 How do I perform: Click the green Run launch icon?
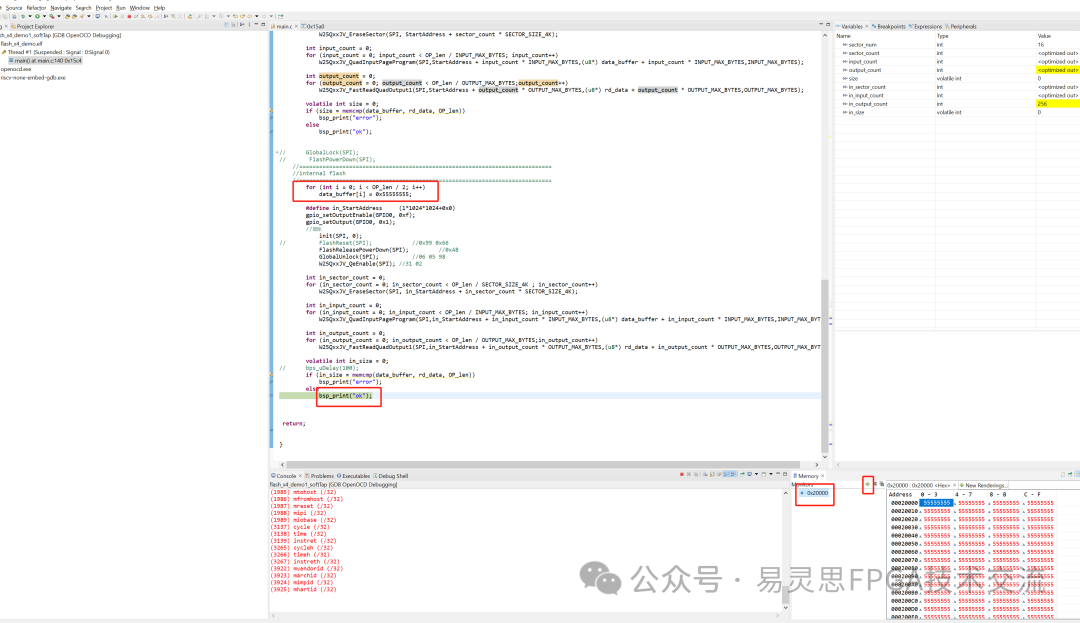37,17
